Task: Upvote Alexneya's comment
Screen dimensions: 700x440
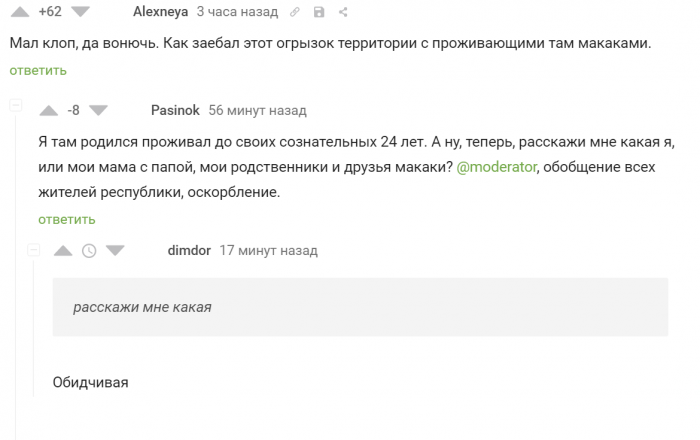Action: pyautogui.click(x=20, y=12)
